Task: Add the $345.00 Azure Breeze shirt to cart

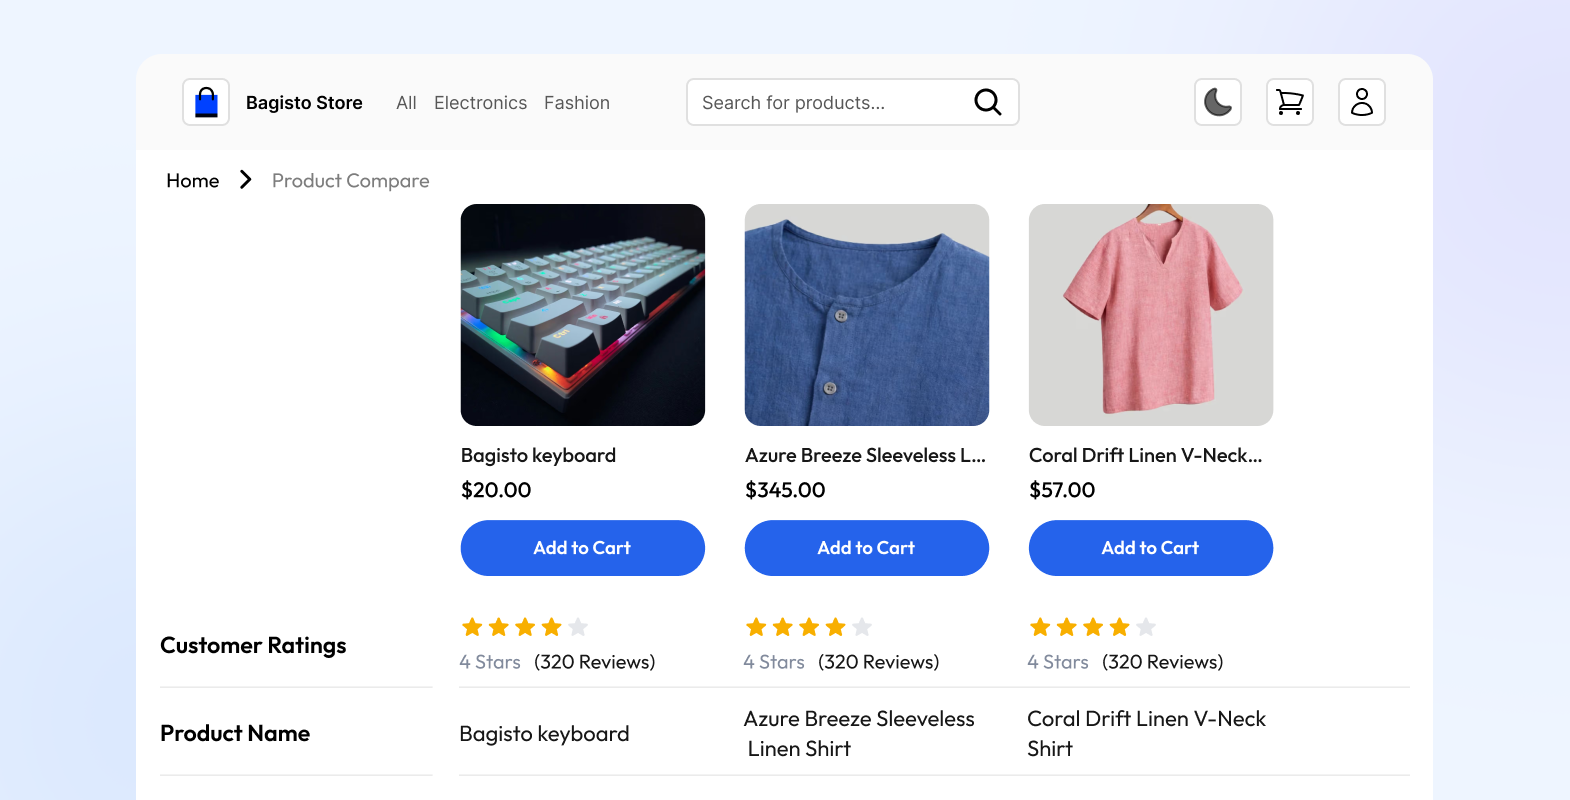Action: coord(867,548)
